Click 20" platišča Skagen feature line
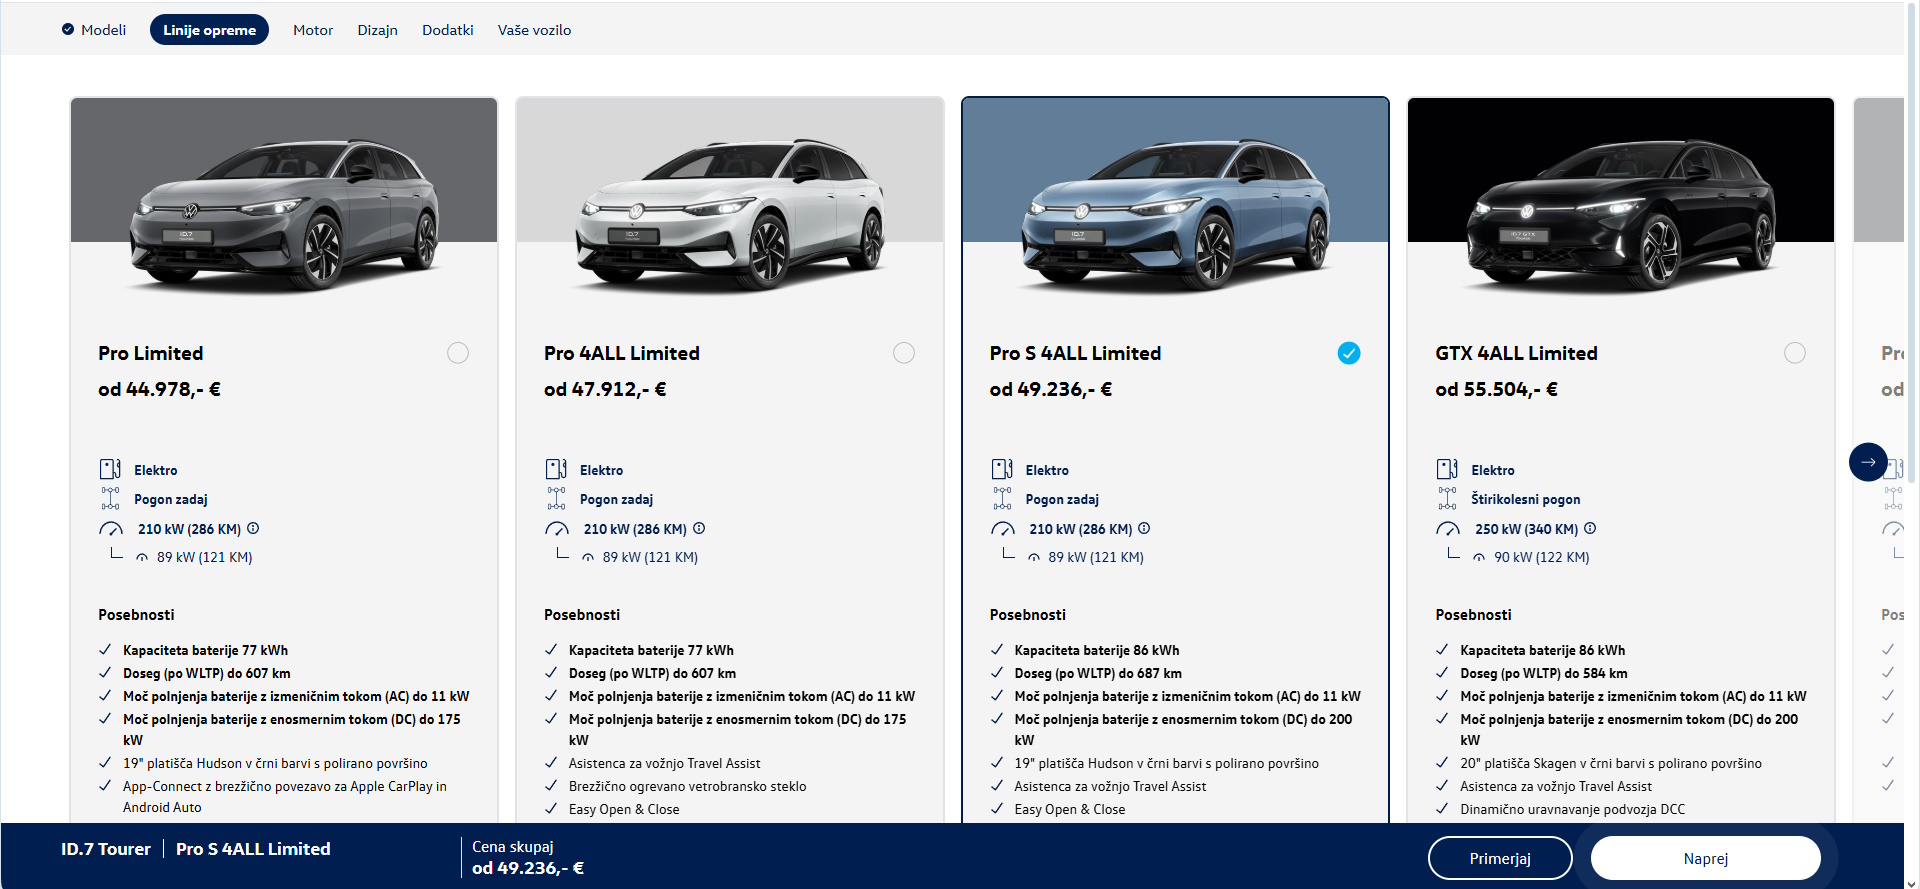 [1611, 763]
